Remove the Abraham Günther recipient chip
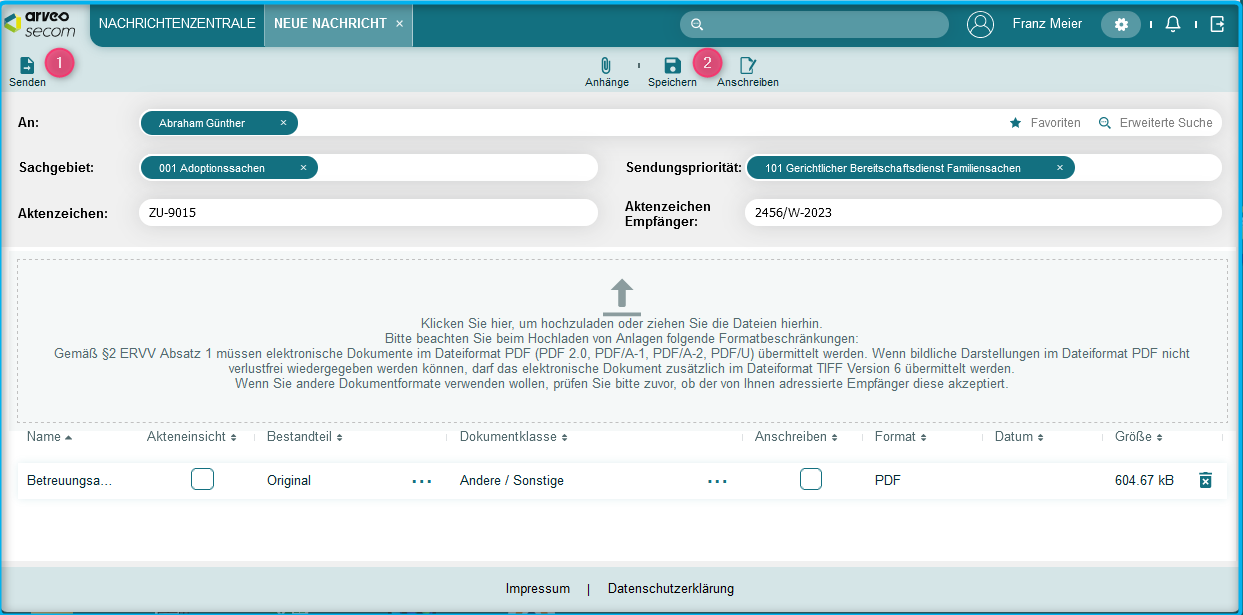This screenshot has width=1243, height=615. pos(283,123)
